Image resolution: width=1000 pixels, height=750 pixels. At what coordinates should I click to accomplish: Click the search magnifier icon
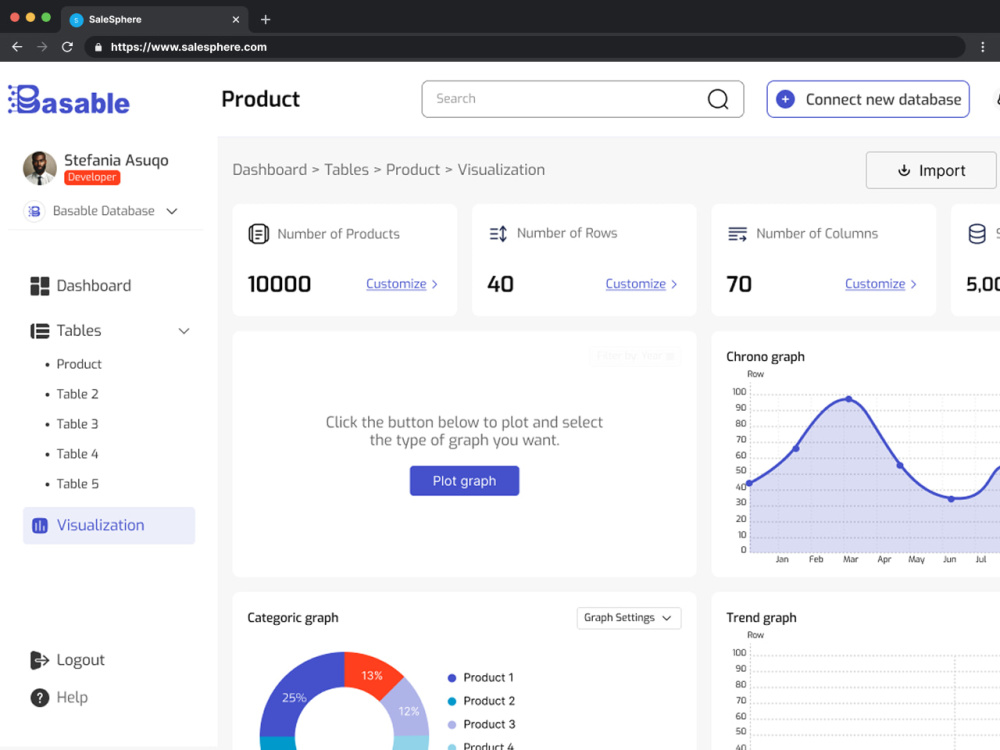tap(717, 99)
